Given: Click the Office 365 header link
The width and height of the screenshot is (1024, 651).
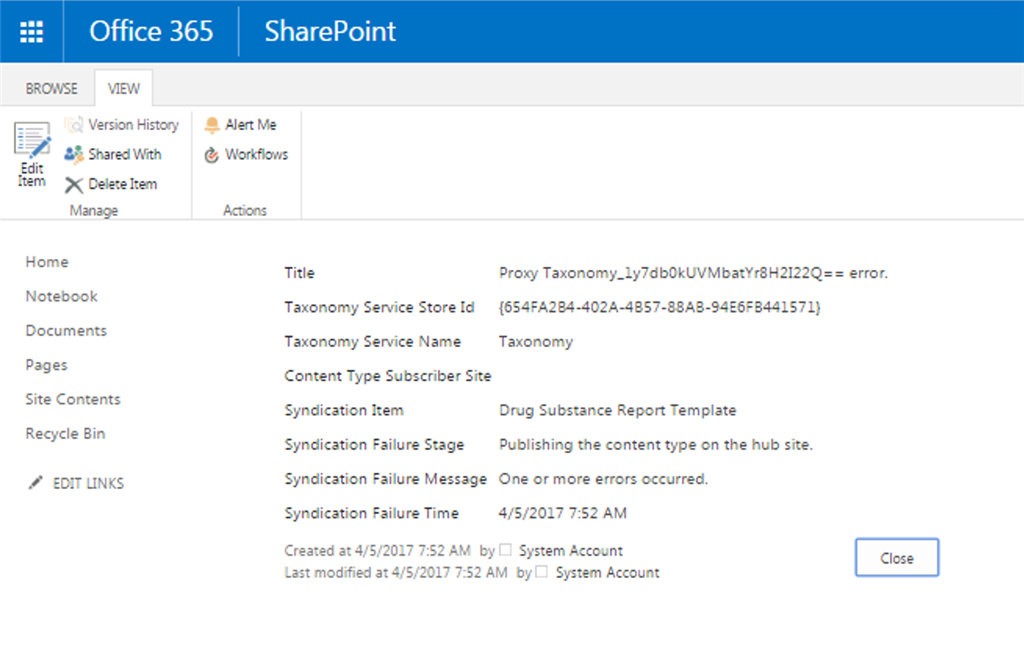Looking at the screenshot, I should point(151,31).
